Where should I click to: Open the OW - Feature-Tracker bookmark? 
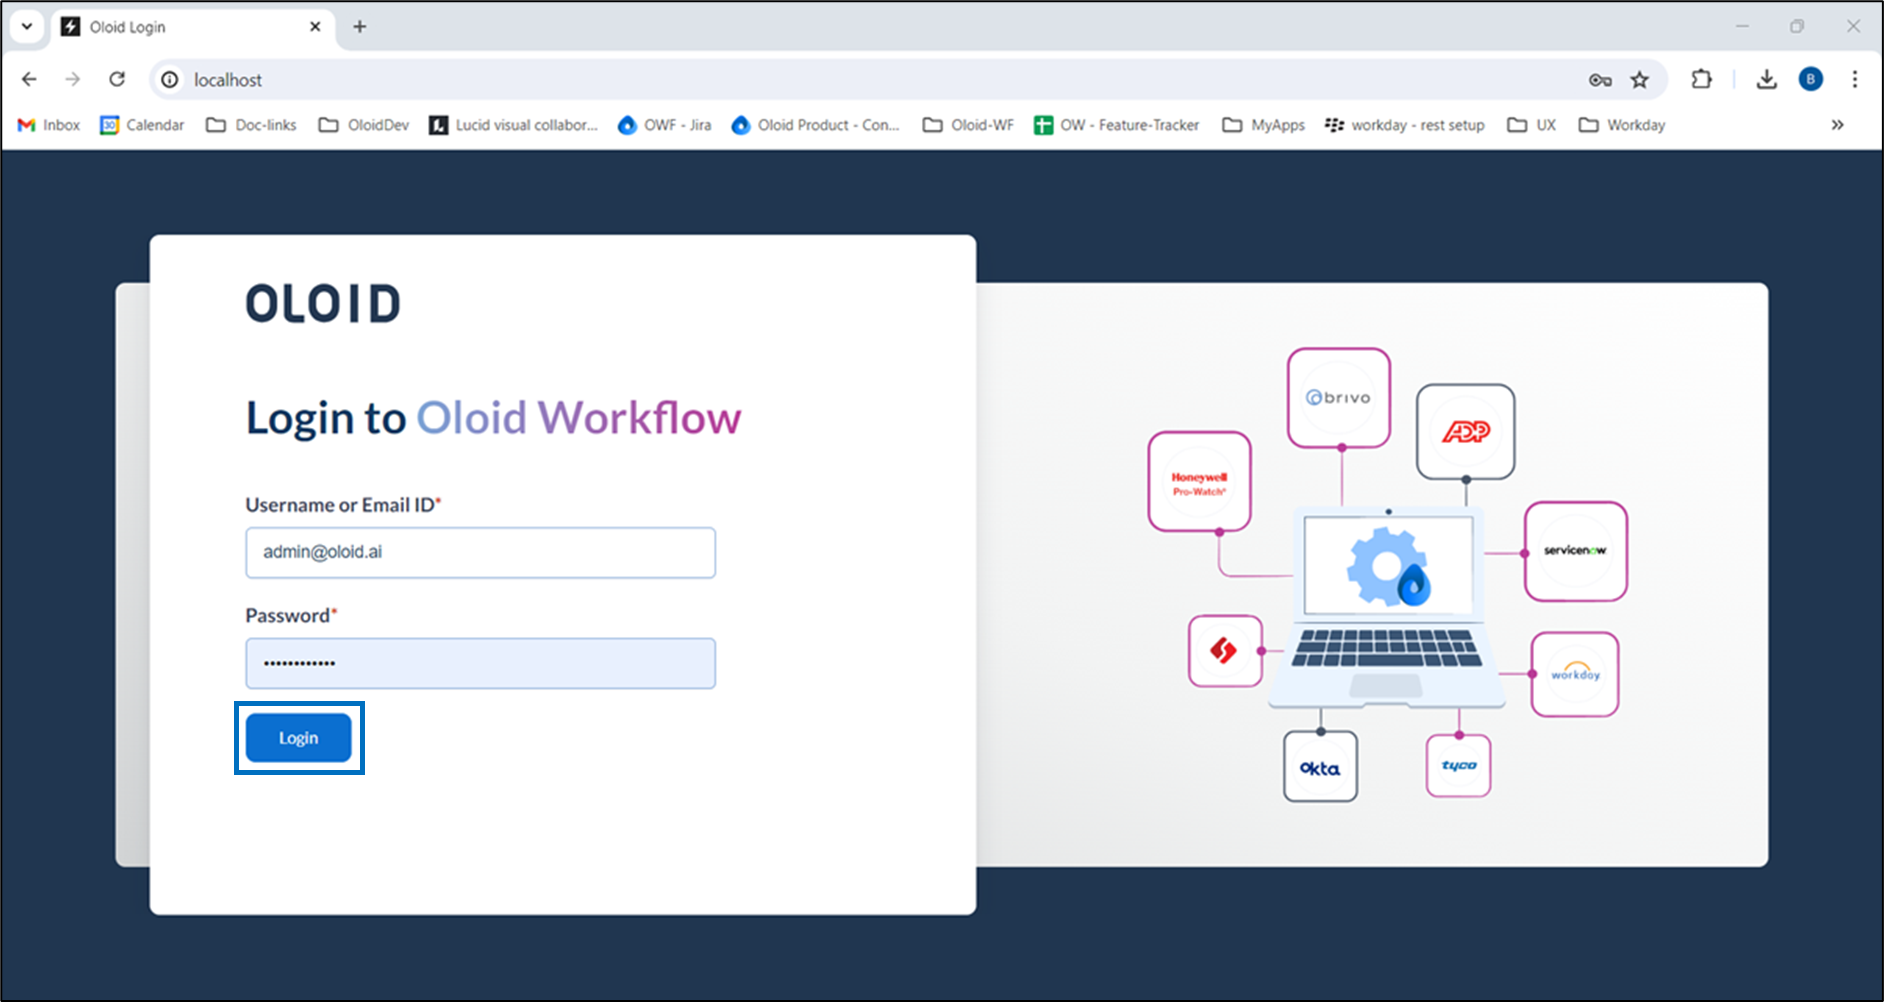click(1117, 125)
